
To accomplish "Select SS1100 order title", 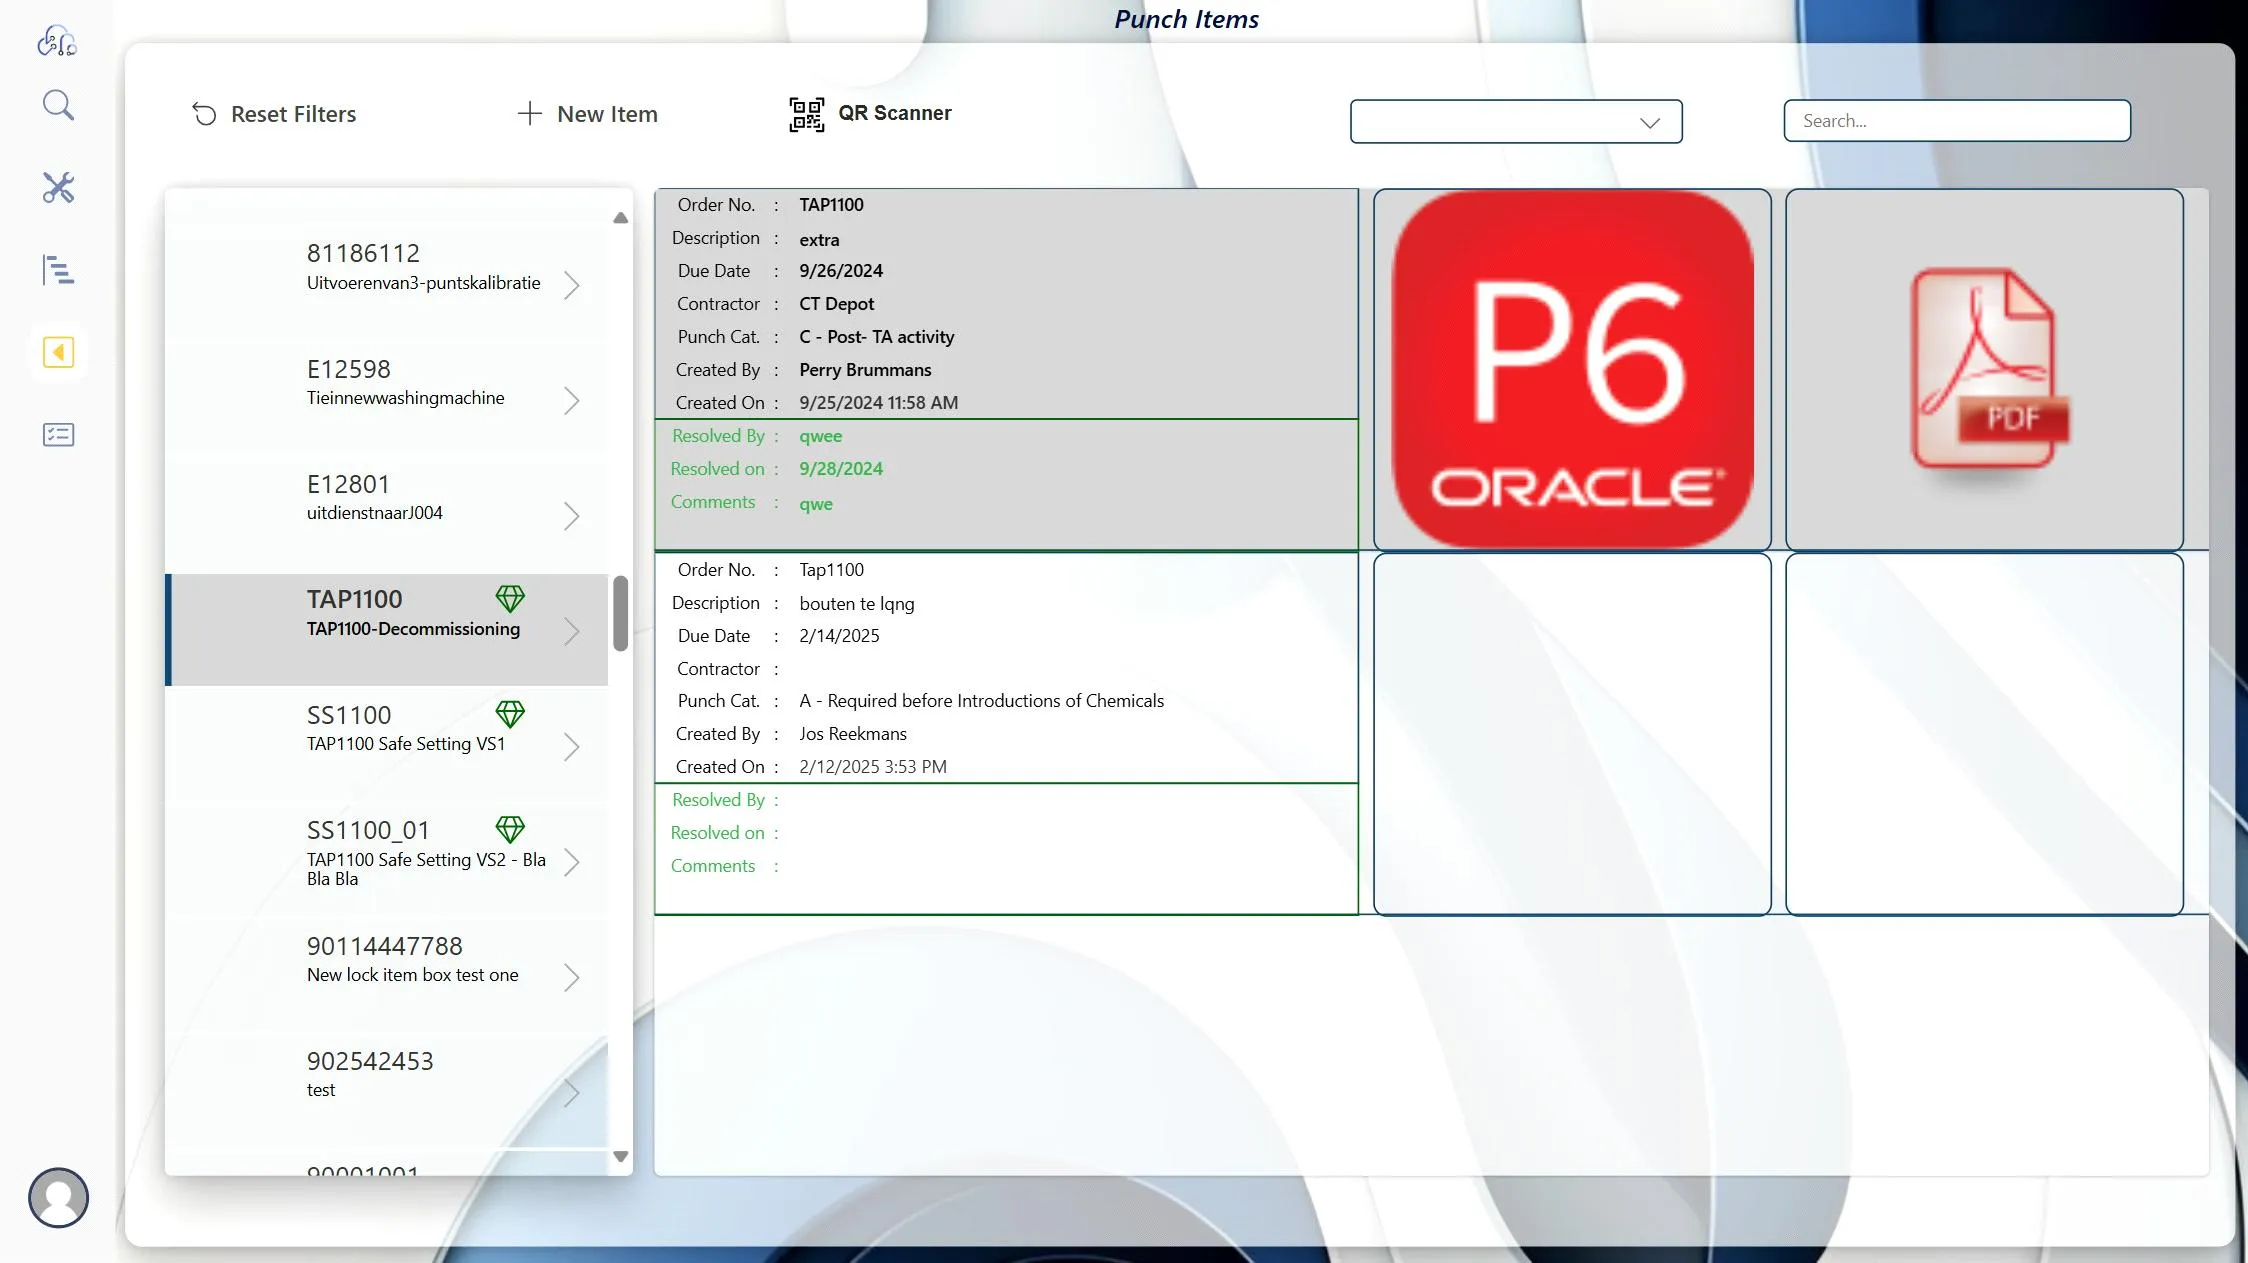I will click(349, 715).
